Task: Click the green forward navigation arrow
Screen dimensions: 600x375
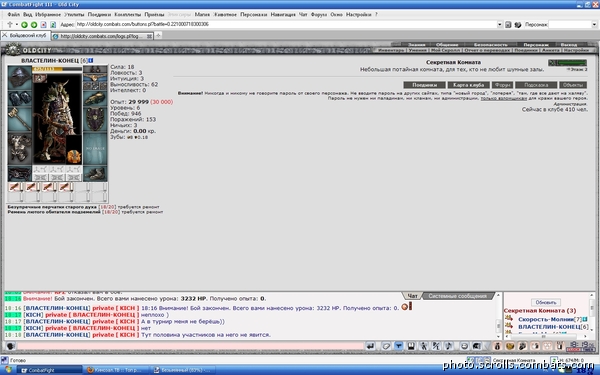Action: (34, 24)
